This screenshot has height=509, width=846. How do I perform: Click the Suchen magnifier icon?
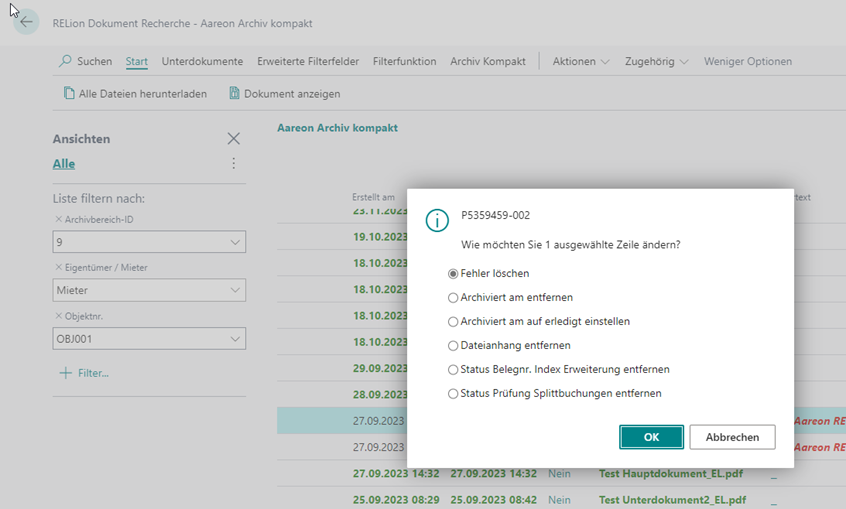pos(66,61)
